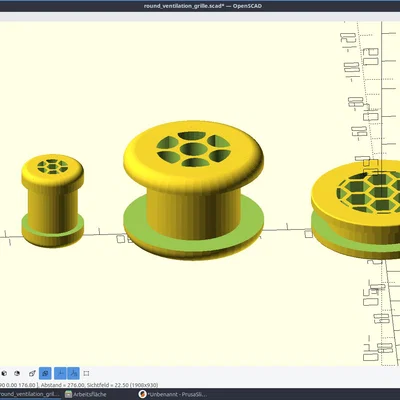Toggle Show Axes in the viewport toolbar
The height and width of the screenshot is (400, 400).
[60, 373]
